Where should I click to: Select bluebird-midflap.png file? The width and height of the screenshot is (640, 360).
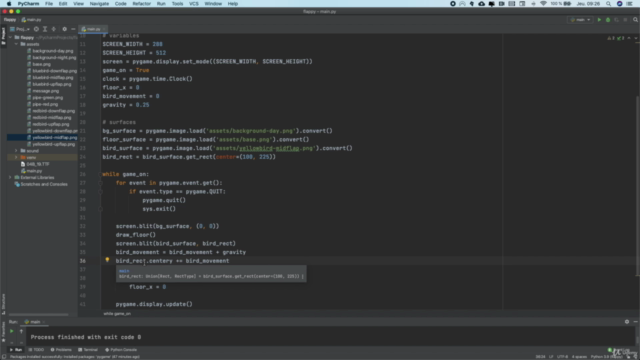pos(50,78)
